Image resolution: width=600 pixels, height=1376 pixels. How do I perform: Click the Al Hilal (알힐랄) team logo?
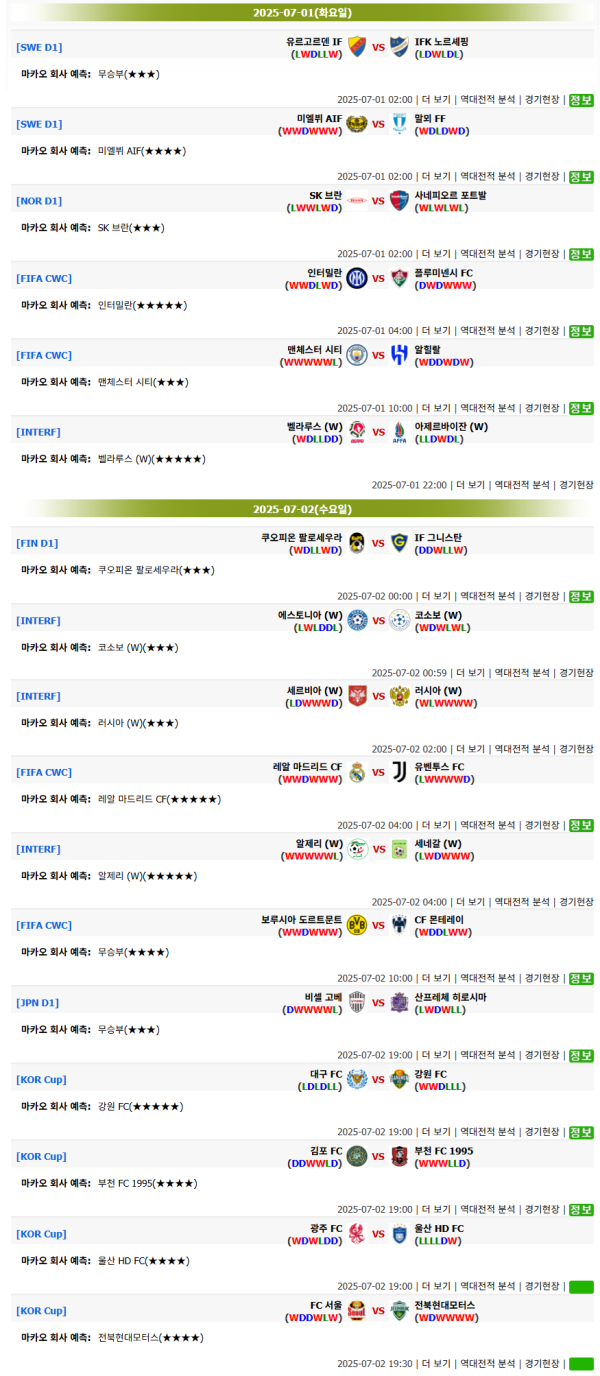tap(399, 355)
